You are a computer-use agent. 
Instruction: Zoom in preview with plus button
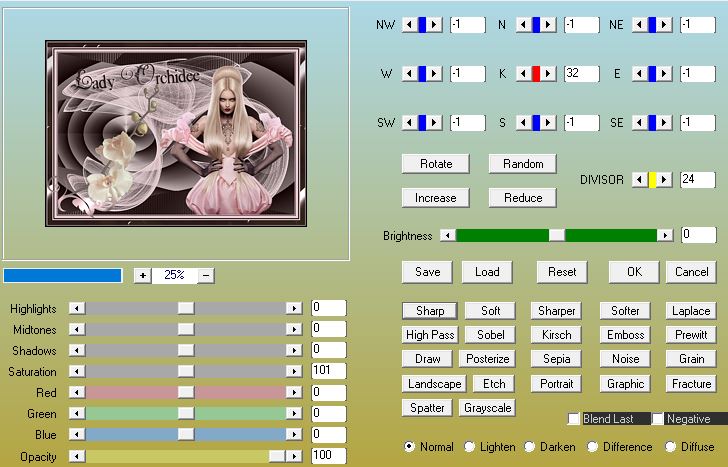pyautogui.click(x=143, y=276)
